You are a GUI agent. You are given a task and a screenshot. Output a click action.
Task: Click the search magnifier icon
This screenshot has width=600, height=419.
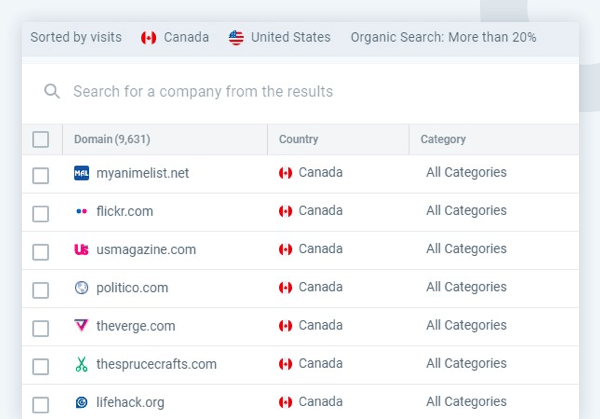[x=52, y=92]
